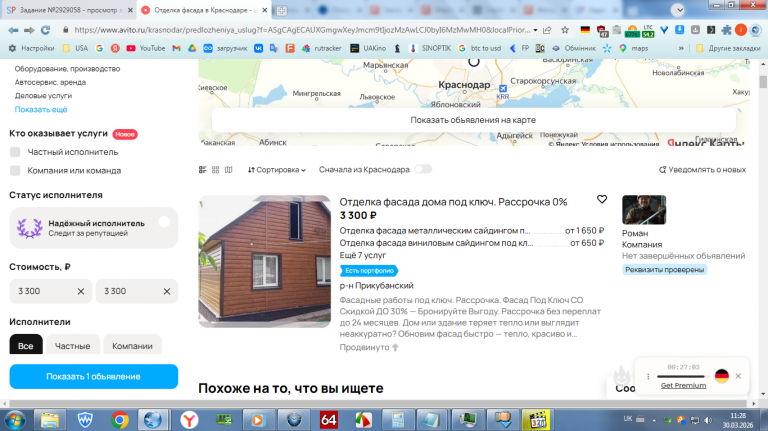The height and width of the screenshot is (431, 768).
Task: Reload the page with the refresh icon
Action: 46,30
